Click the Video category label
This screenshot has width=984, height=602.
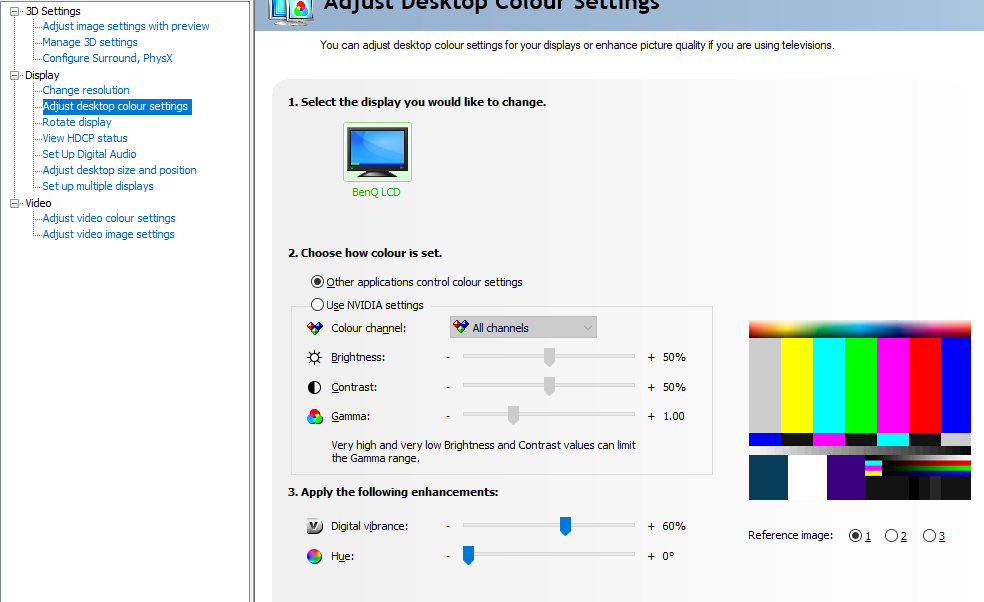click(x=38, y=203)
